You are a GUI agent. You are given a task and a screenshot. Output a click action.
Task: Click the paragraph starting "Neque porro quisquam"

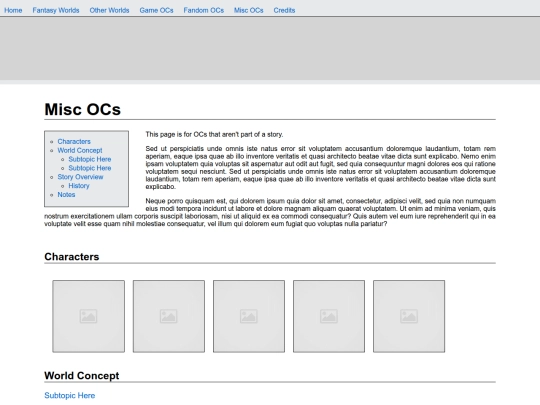pyautogui.click(x=270, y=212)
